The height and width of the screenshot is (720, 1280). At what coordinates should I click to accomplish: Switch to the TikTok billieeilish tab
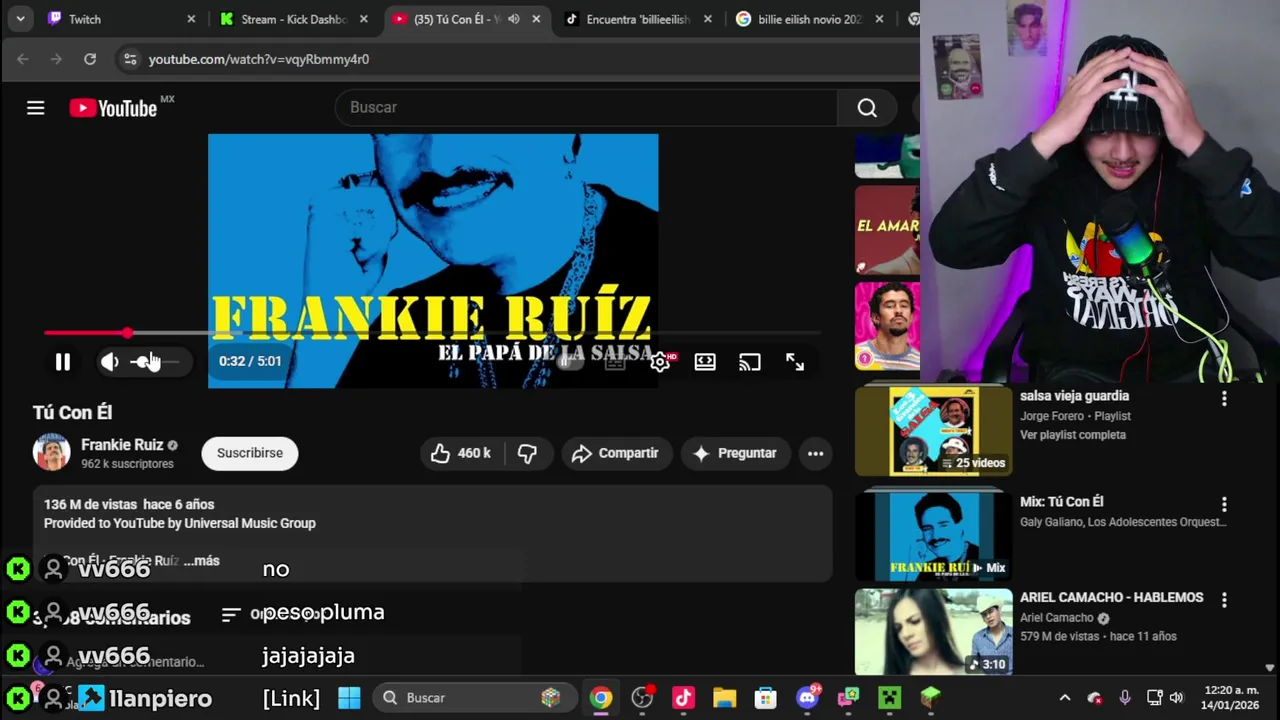pyautogui.click(x=638, y=19)
